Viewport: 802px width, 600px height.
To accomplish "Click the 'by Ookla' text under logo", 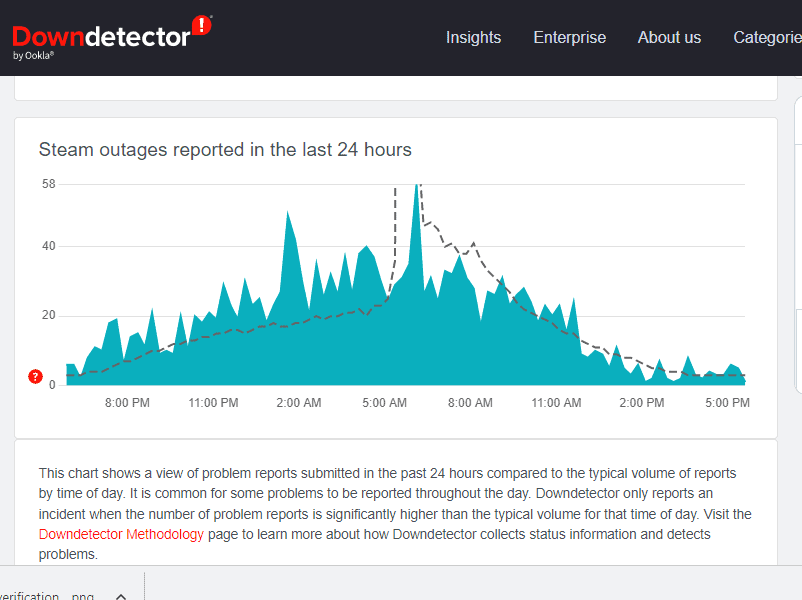I will click(x=33, y=55).
